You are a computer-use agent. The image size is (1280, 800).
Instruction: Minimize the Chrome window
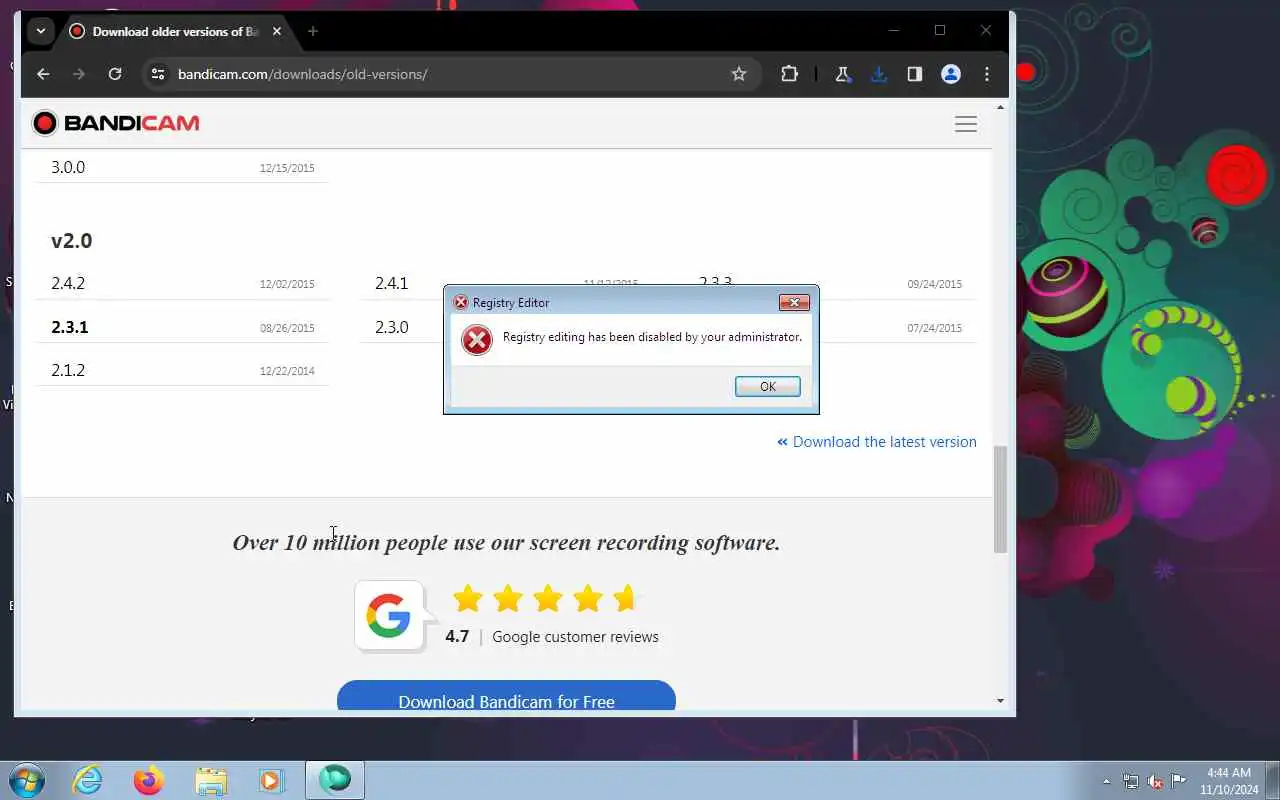pyautogui.click(x=894, y=30)
